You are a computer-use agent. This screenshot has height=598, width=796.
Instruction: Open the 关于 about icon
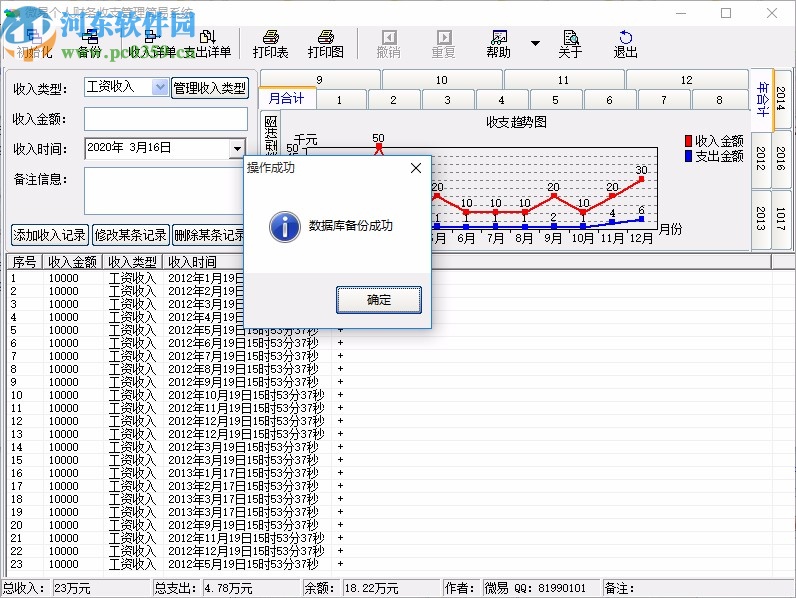pyautogui.click(x=571, y=44)
